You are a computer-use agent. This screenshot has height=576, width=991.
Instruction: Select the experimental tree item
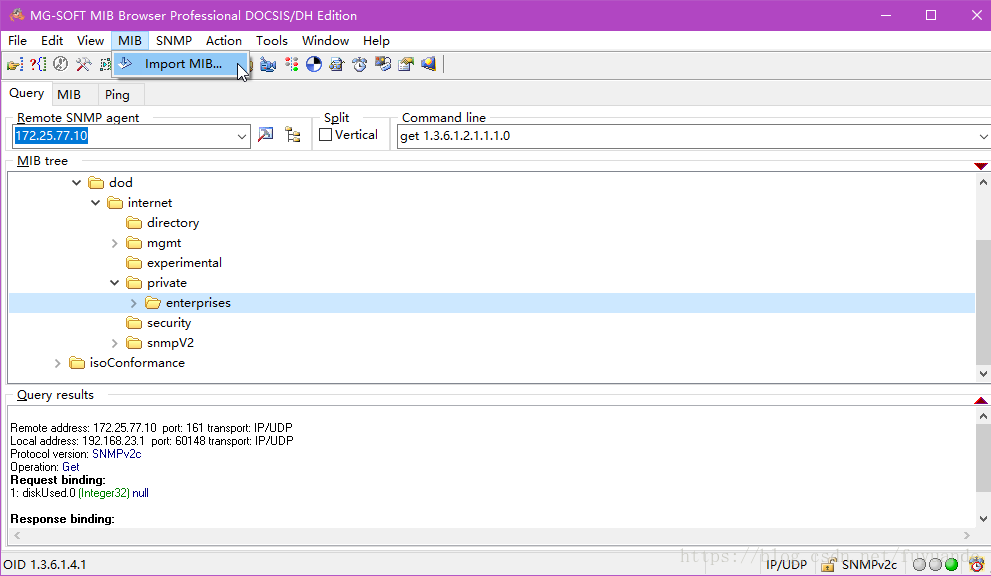(x=184, y=263)
